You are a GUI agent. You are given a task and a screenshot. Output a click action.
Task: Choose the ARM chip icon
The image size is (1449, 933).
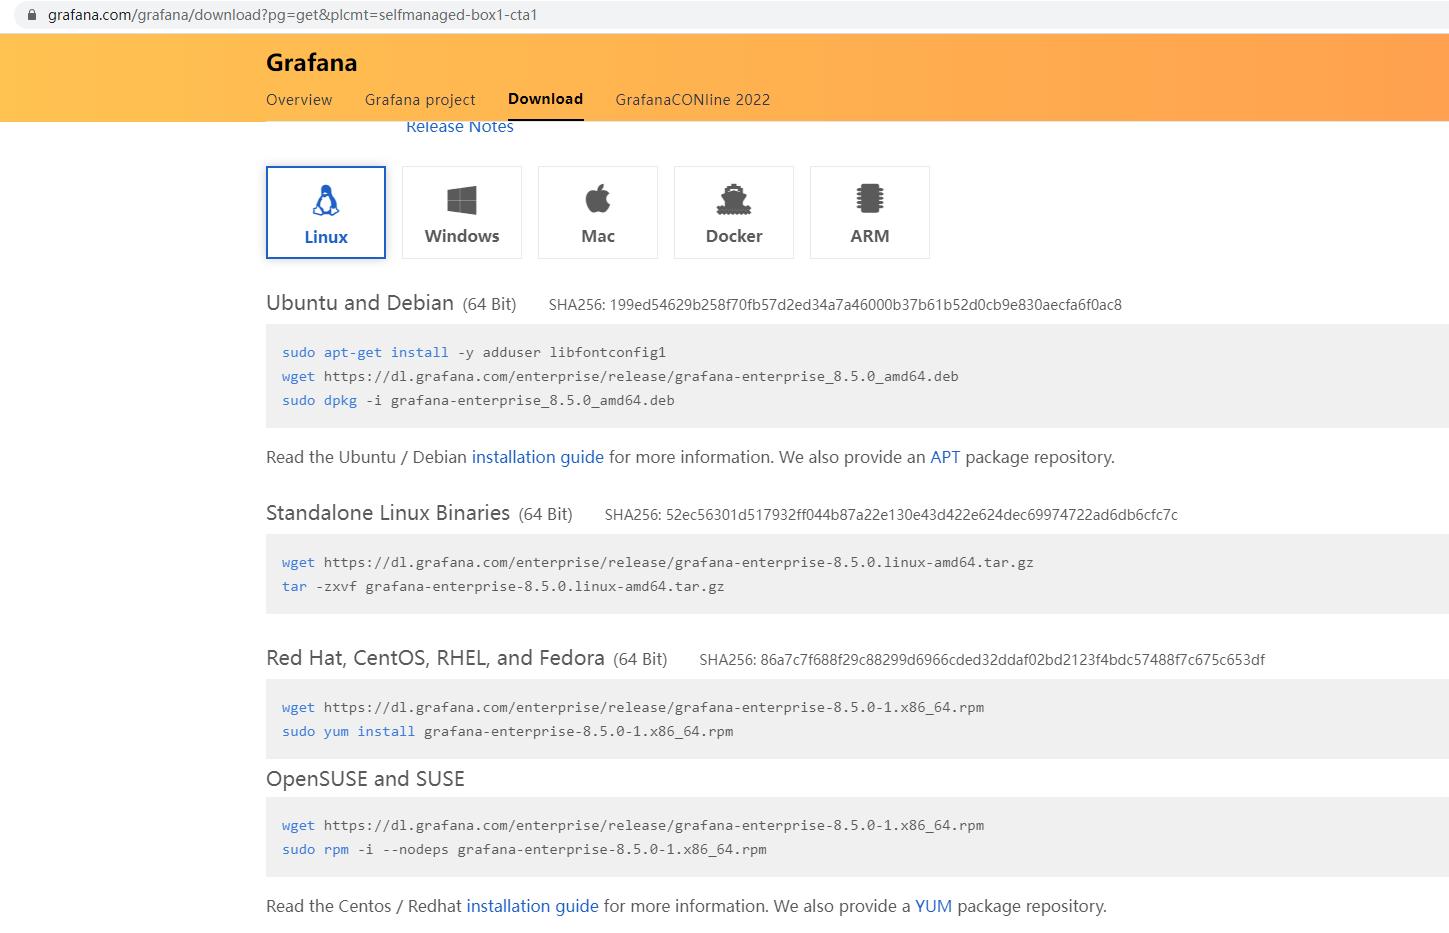[870, 199]
